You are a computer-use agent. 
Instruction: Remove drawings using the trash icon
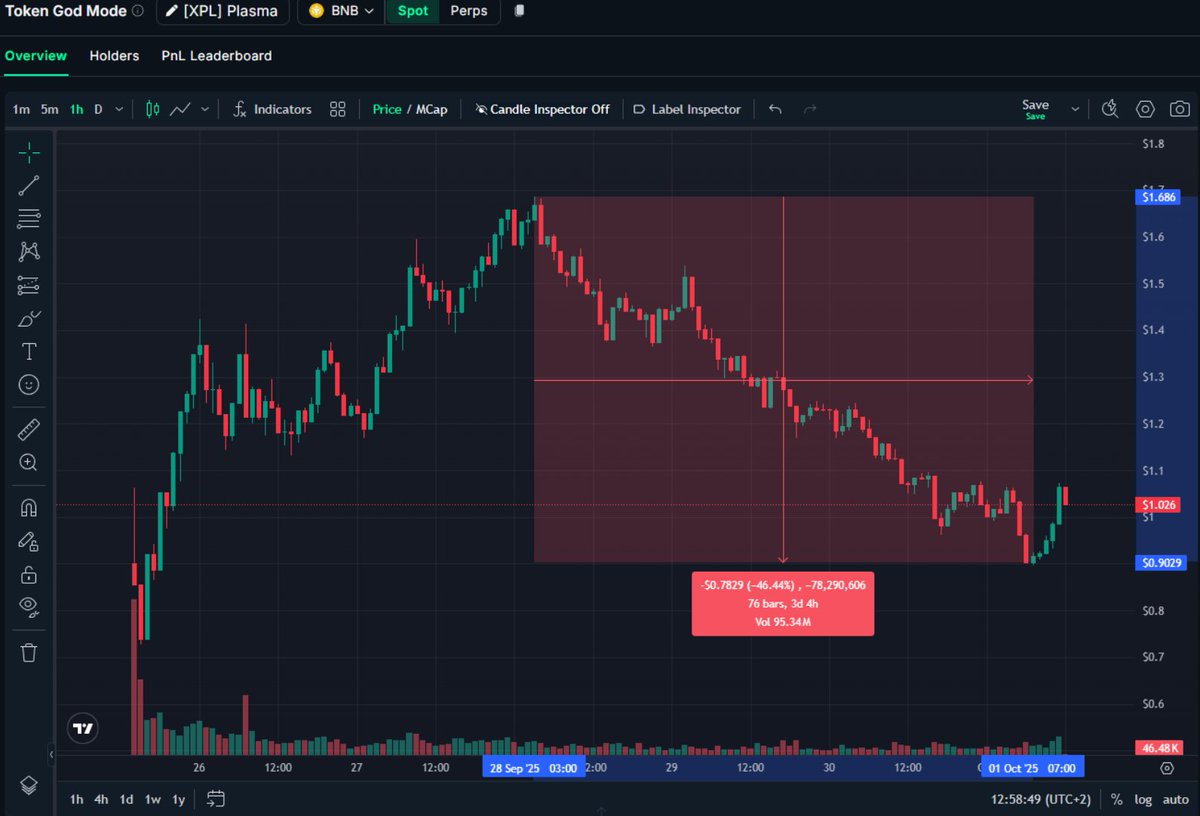[28, 651]
